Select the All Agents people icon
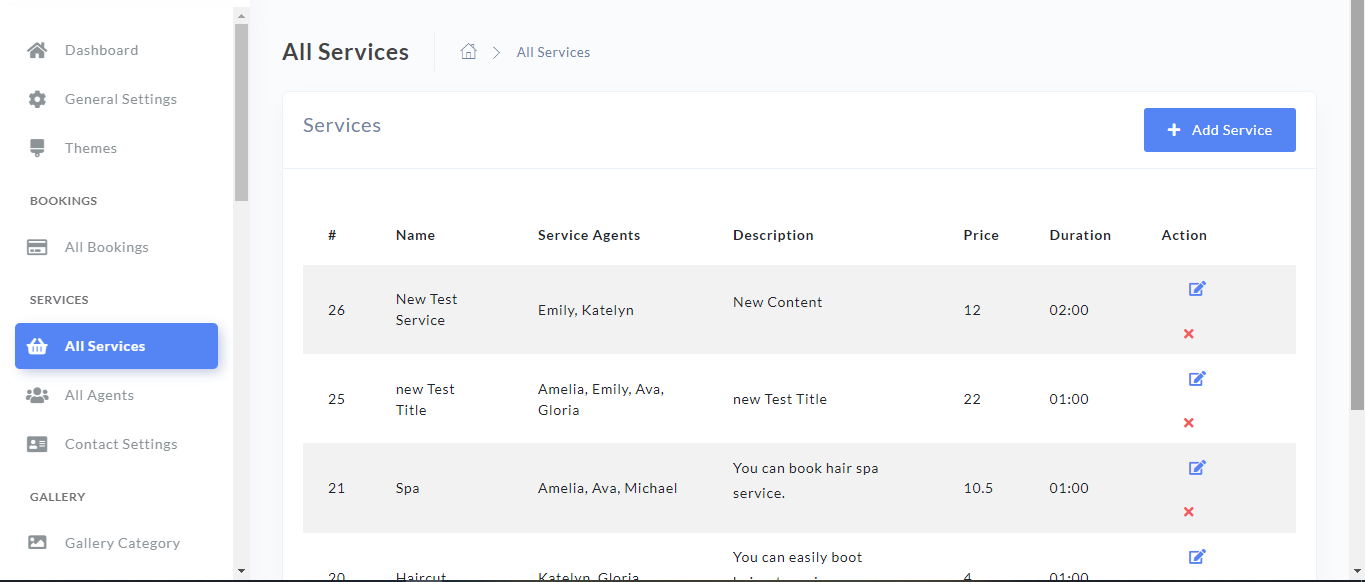This screenshot has width=1365, height=582. point(37,394)
